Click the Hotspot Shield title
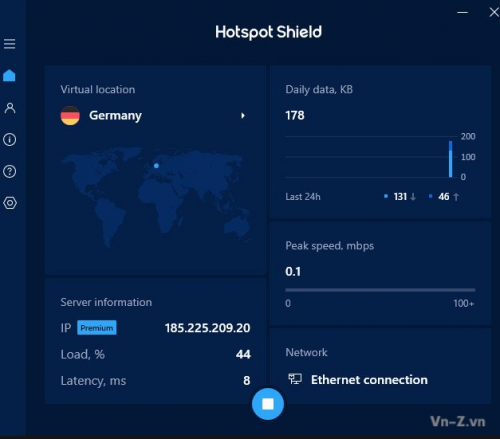The image size is (500, 439). [x=268, y=32]
